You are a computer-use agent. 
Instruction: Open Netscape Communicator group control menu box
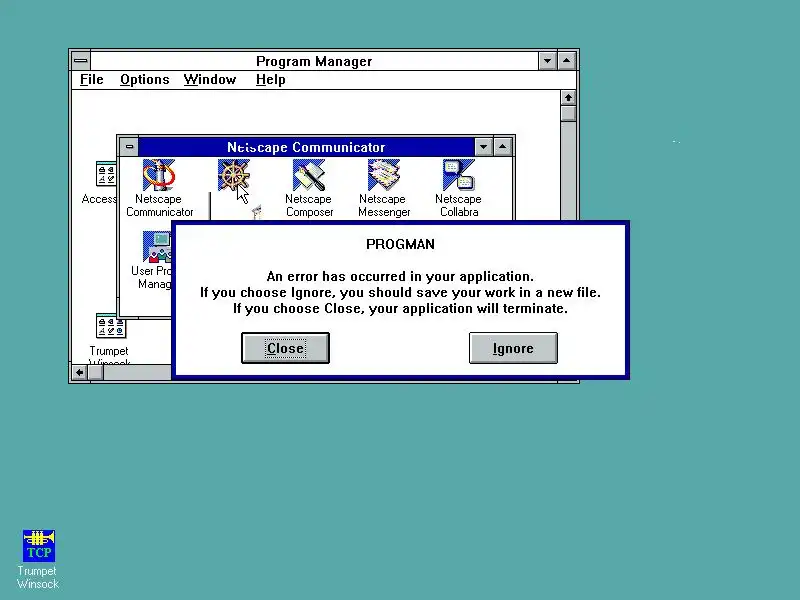(x=129, y=147)
